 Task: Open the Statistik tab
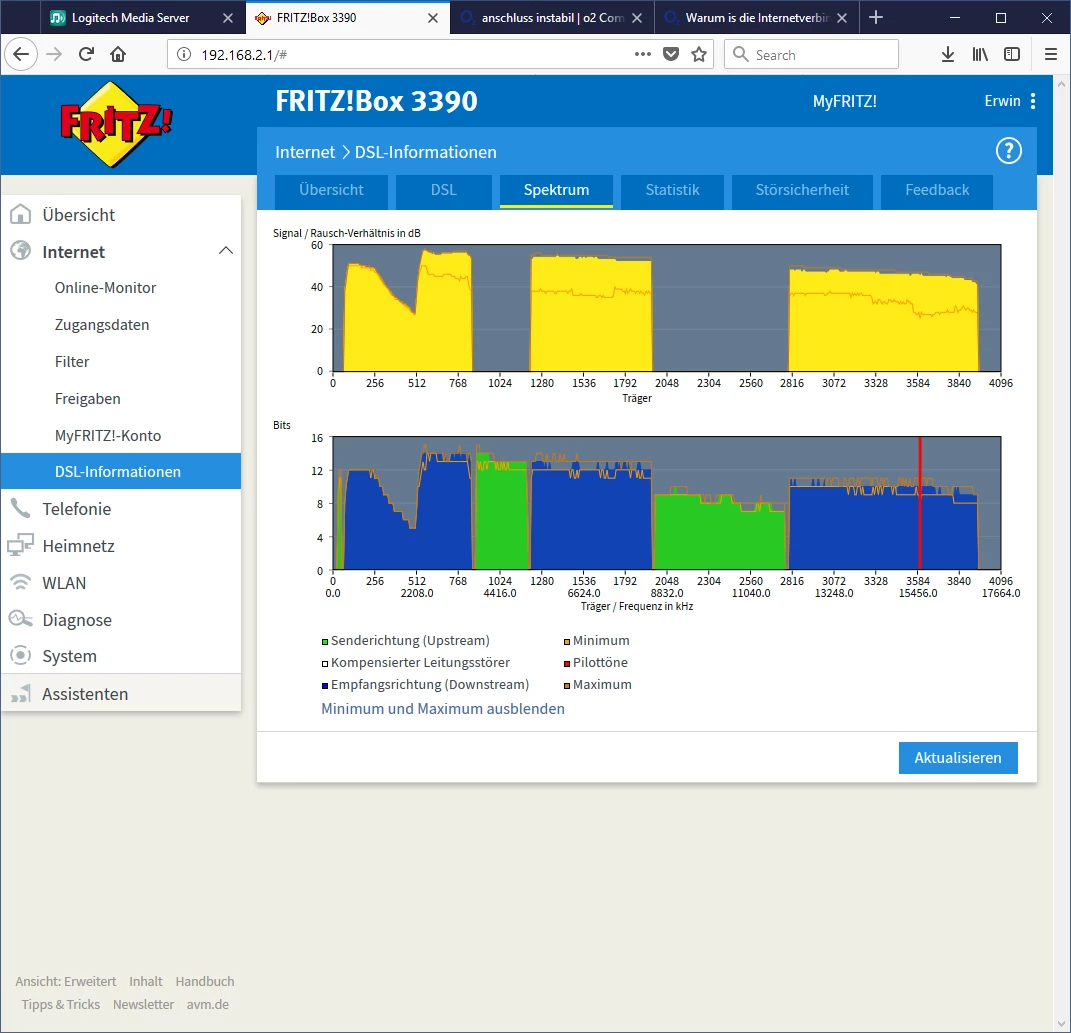672,191
